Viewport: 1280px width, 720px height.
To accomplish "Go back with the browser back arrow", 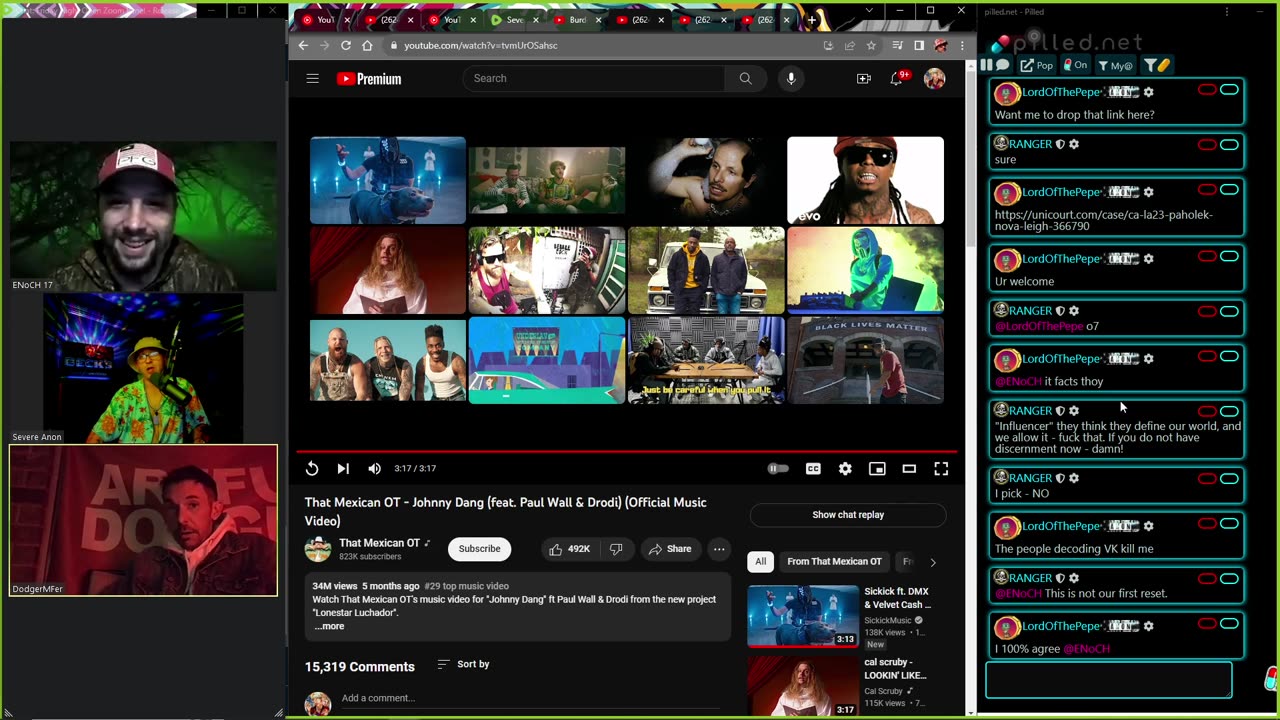I will 303,45.
